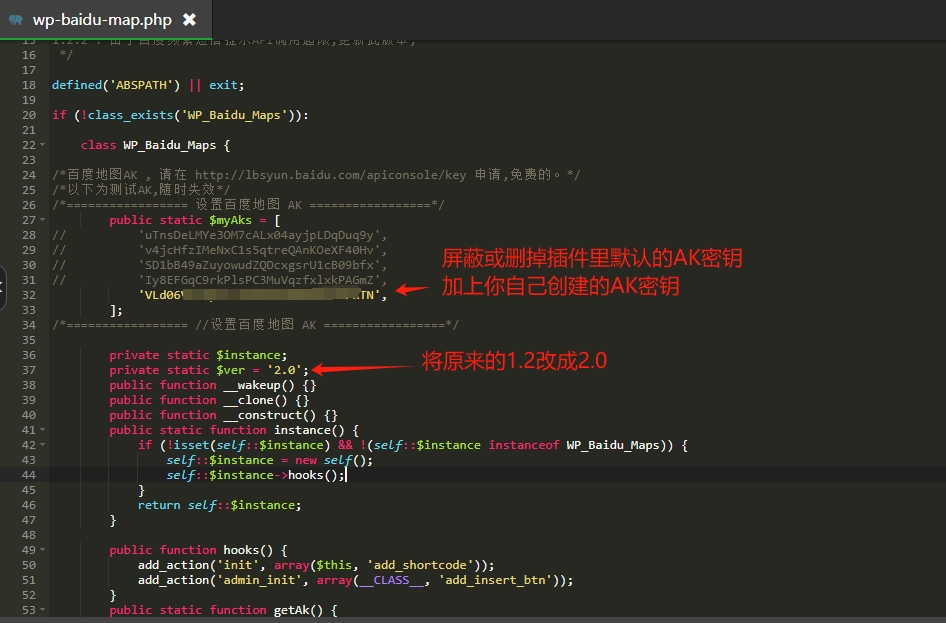Click the exit keyword on line 18
The width and height of the screenshot is (946, 623).
tap(223, 85)
